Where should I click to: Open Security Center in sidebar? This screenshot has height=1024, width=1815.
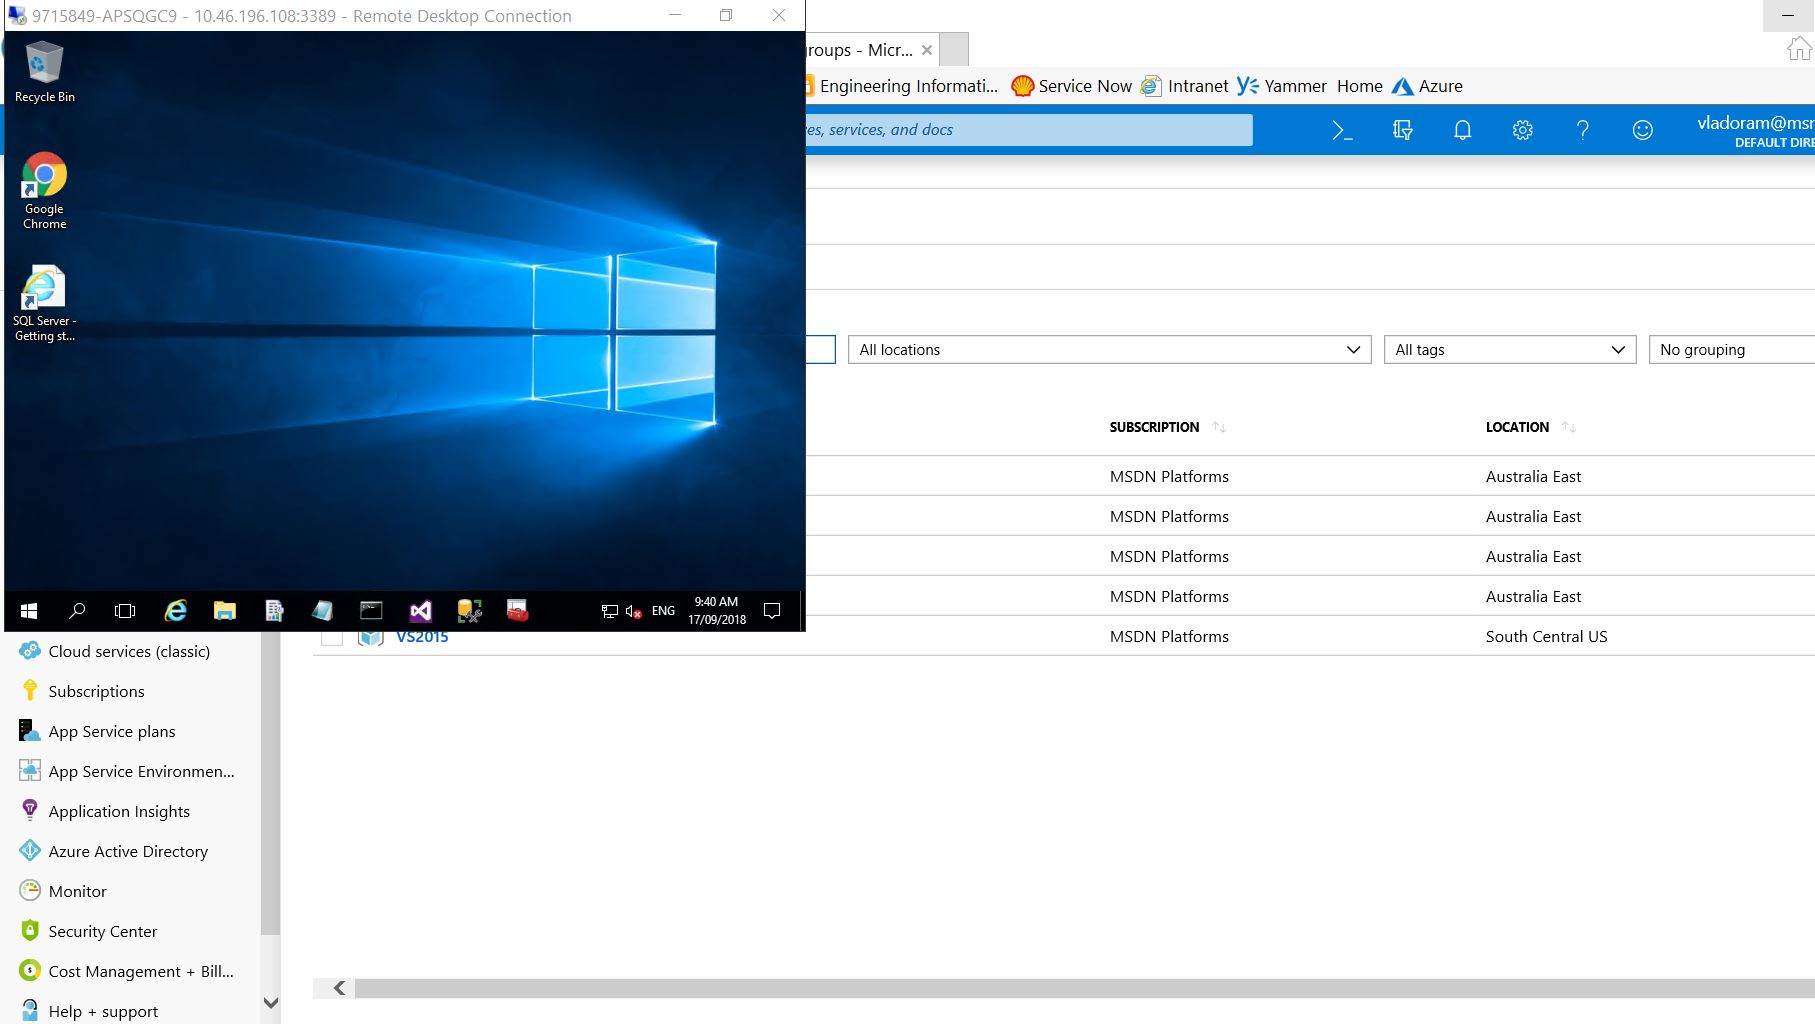click(103, 931)
